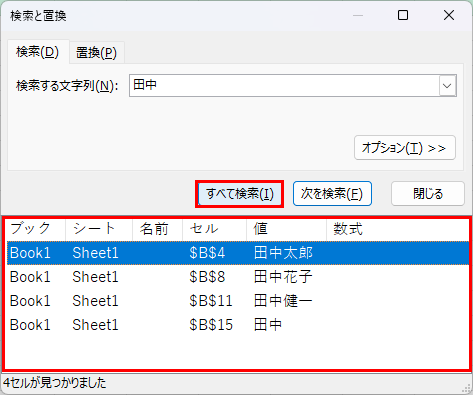This screenshot has width=473, height=395.
Task: Close the 検索と置換 dialog window
Action: pos(449,15)
